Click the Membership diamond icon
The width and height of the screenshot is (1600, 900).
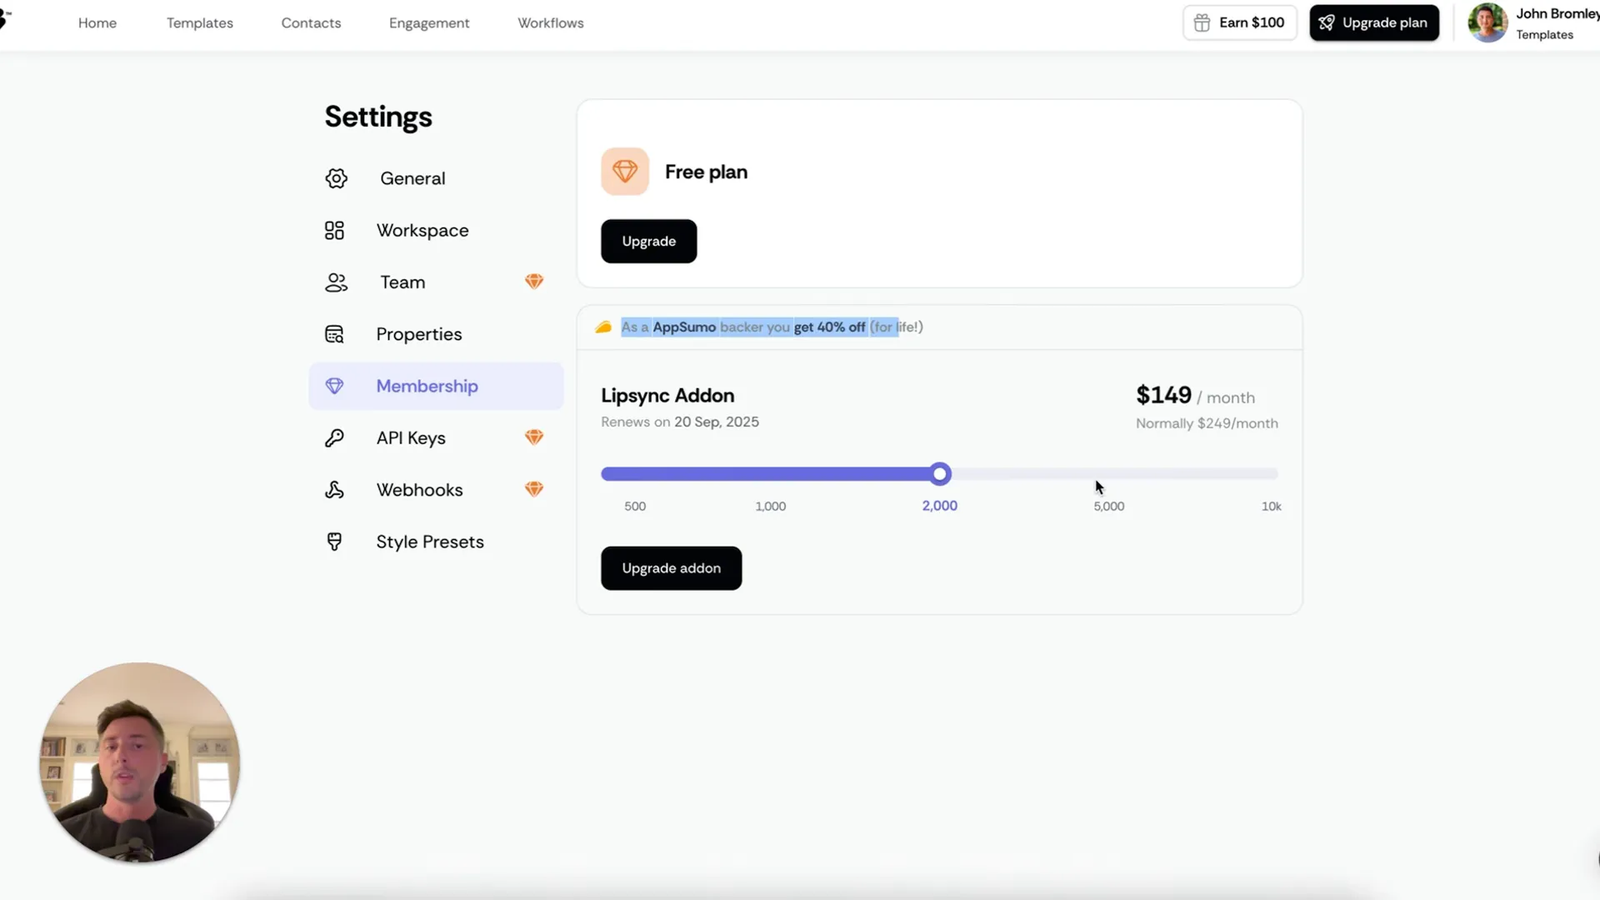tap(334, 386)
